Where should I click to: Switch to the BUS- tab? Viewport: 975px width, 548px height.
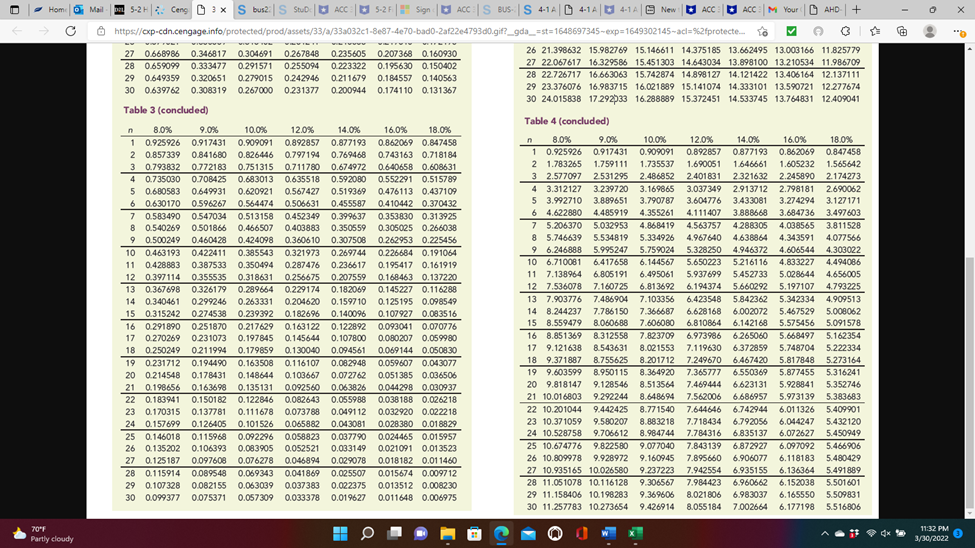click(498, 10)
